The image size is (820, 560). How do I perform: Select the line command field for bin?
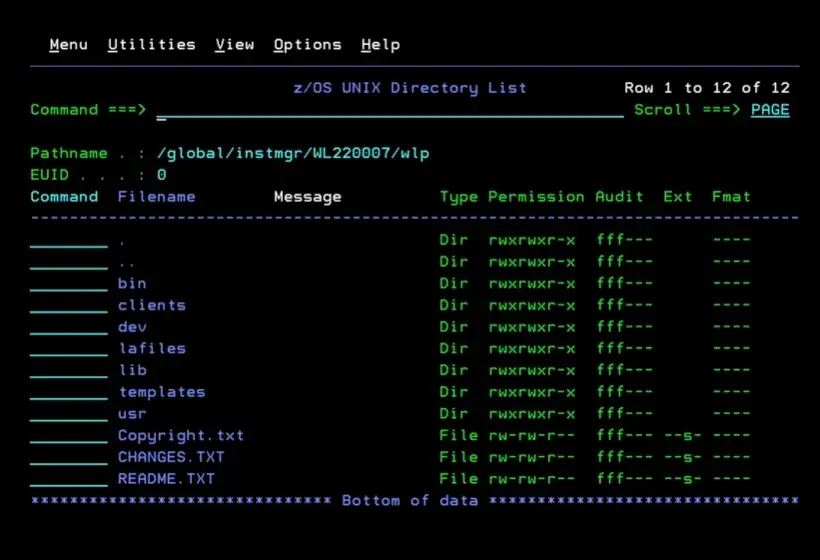69,284
